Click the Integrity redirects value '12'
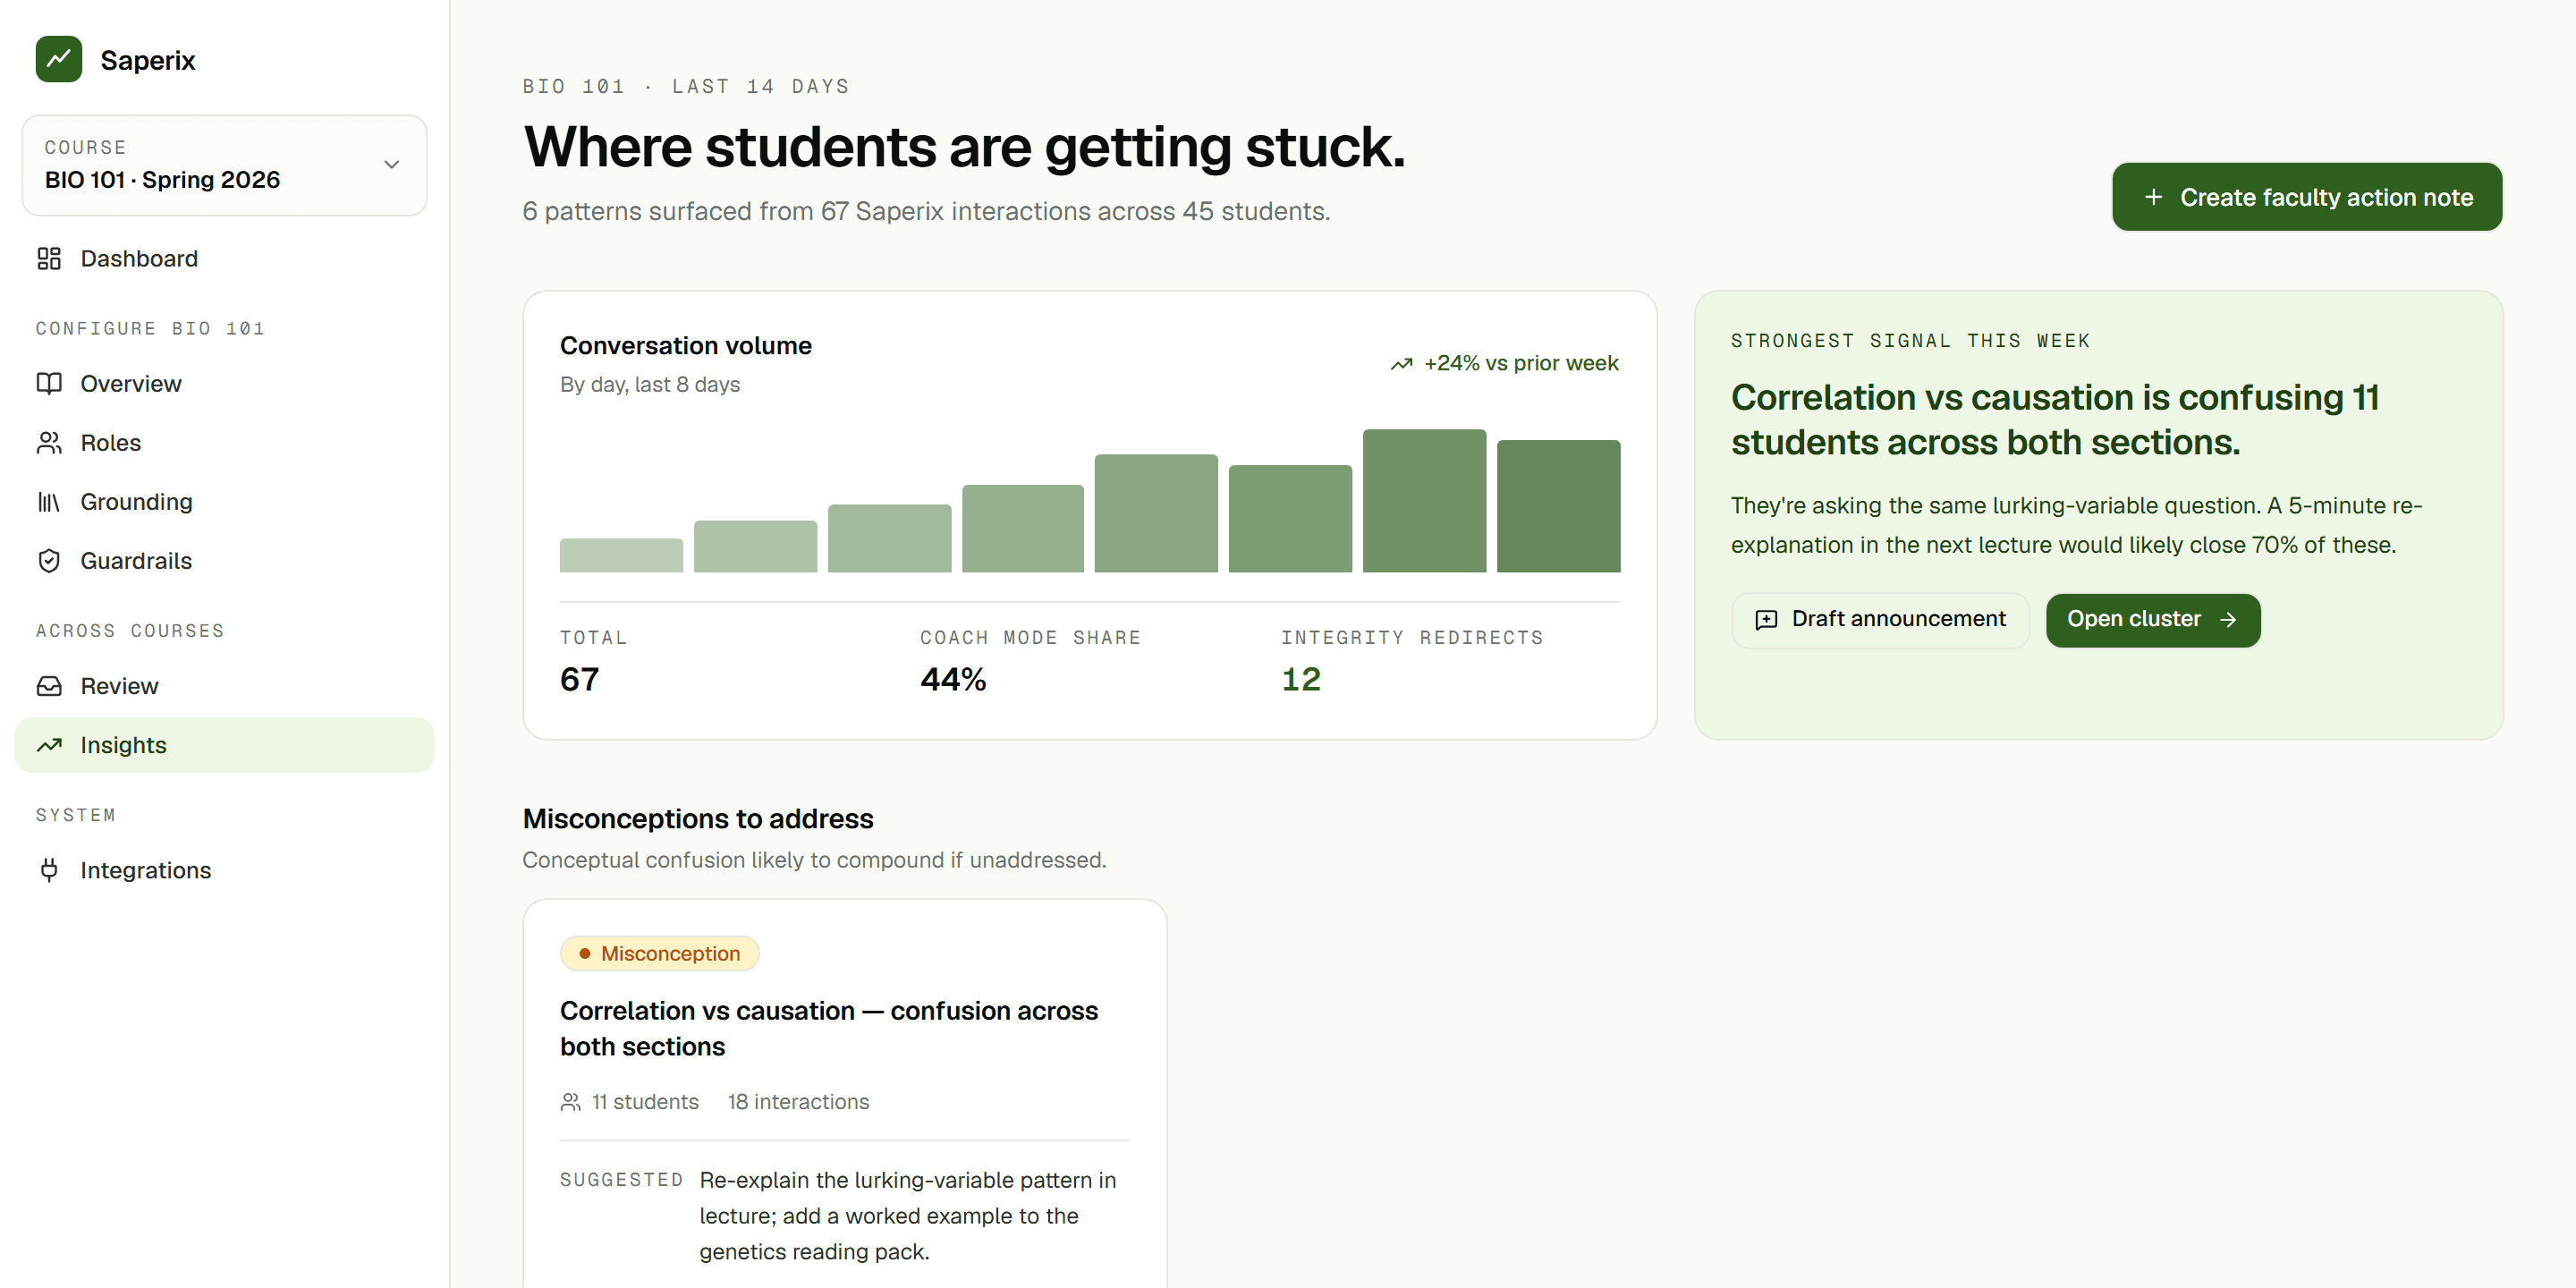 [x=1301, y=680]
